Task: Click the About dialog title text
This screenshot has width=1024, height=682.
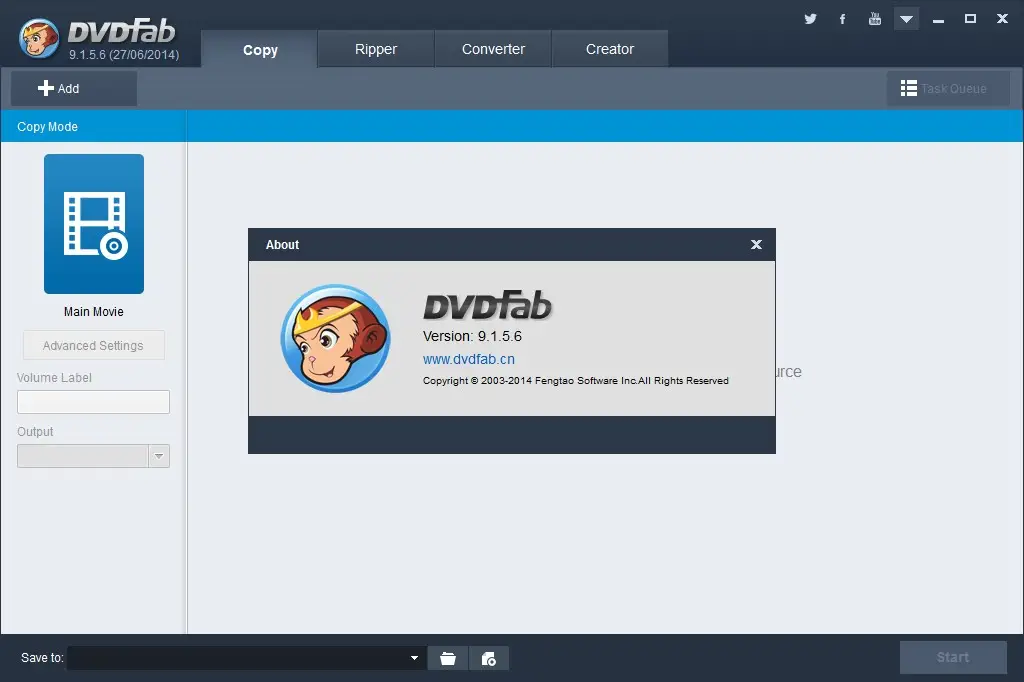Action: [282, 245]
